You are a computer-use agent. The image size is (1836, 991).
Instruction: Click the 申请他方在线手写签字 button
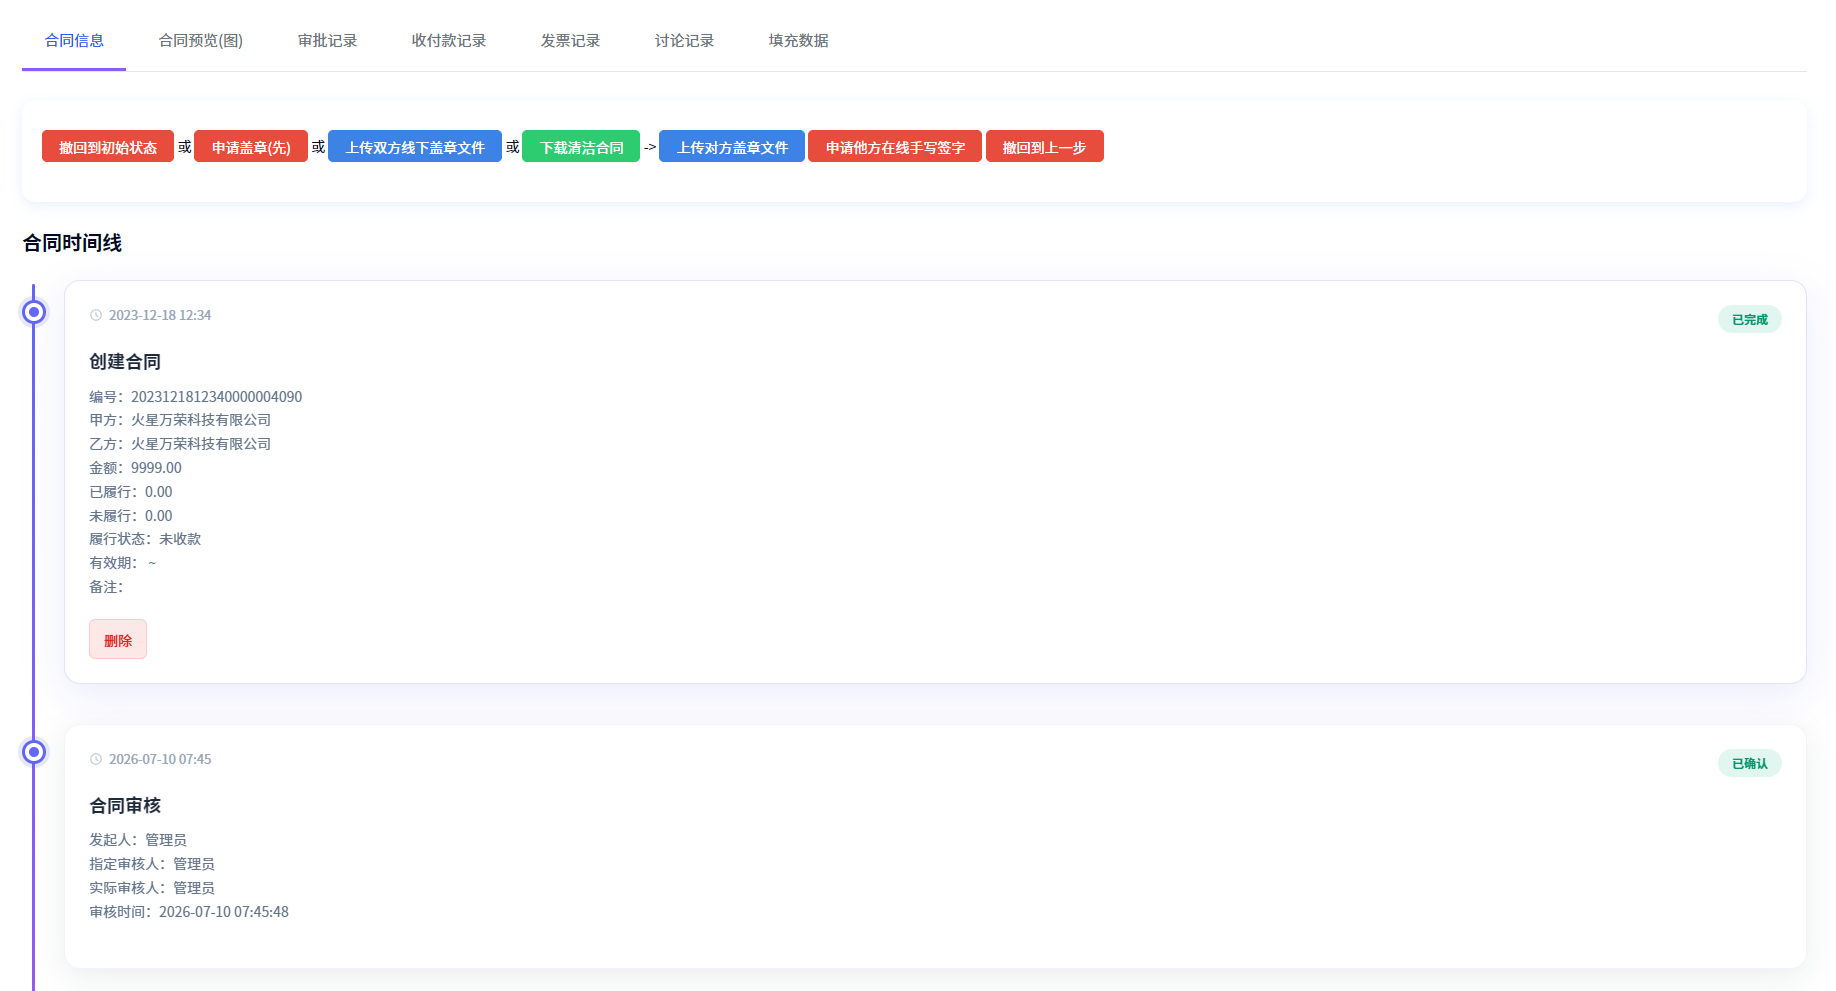(895, 147)
